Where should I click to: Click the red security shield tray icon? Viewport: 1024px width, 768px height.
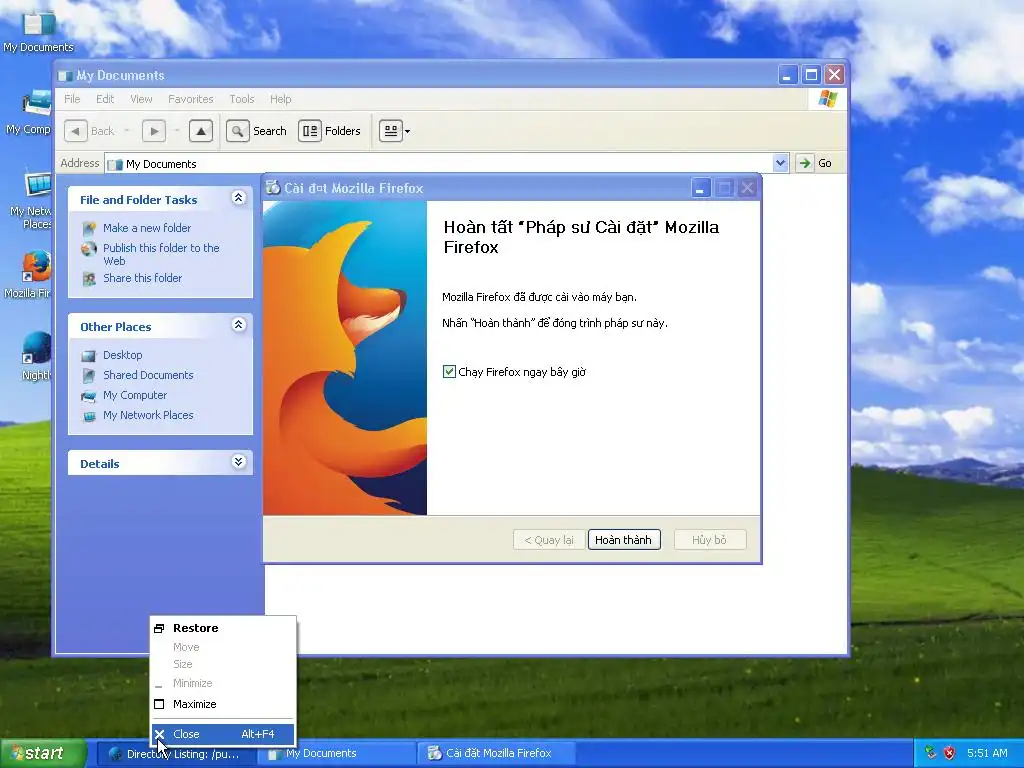coord(950,753)
